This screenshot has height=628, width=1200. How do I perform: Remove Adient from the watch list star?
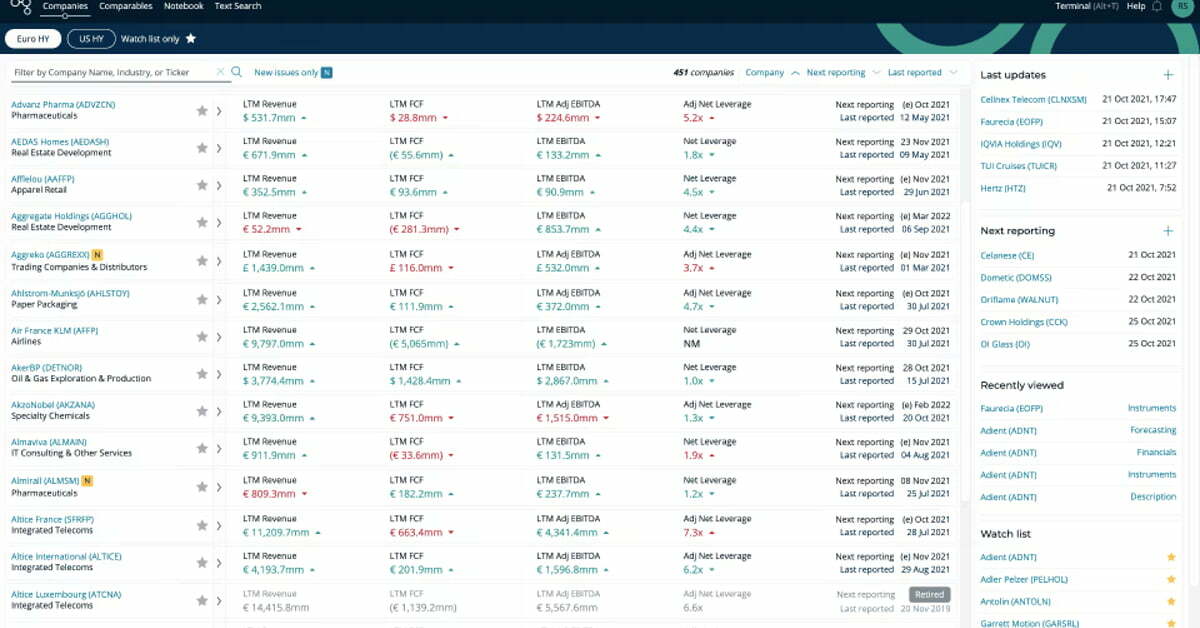(1171, 557)
